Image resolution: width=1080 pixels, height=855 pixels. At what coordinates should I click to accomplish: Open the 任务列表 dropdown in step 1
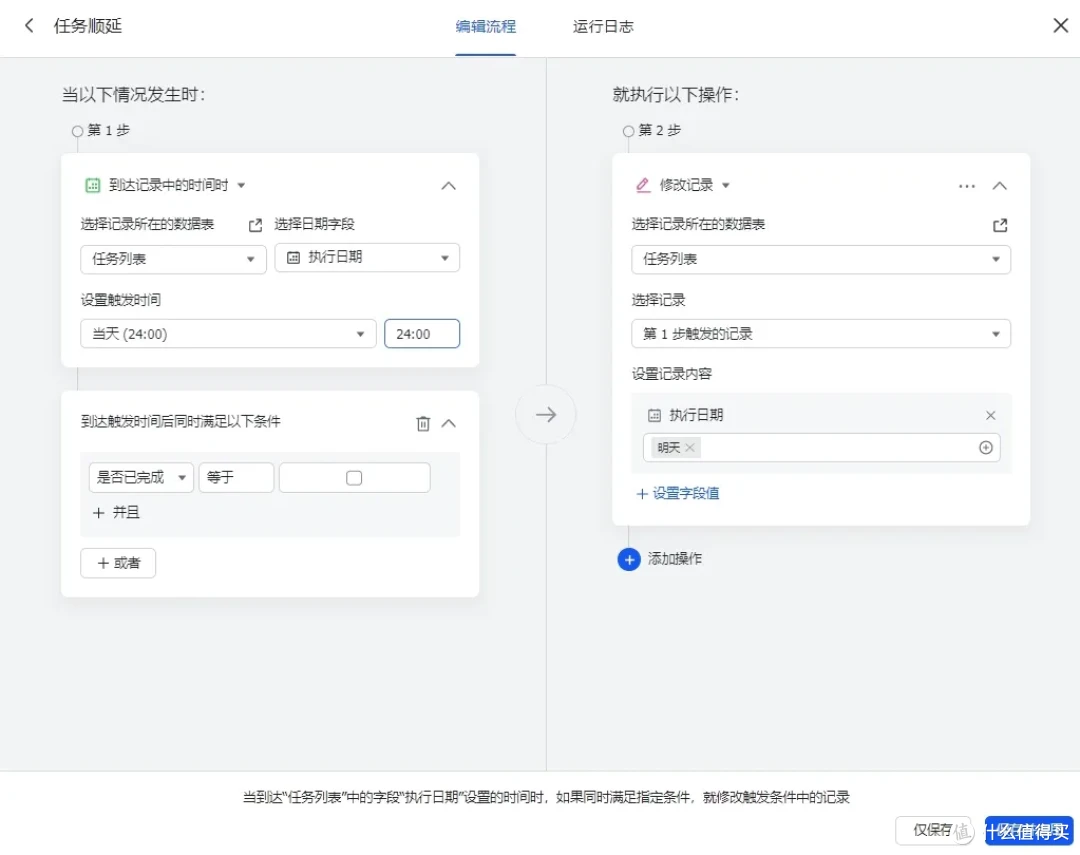(173, 259)
